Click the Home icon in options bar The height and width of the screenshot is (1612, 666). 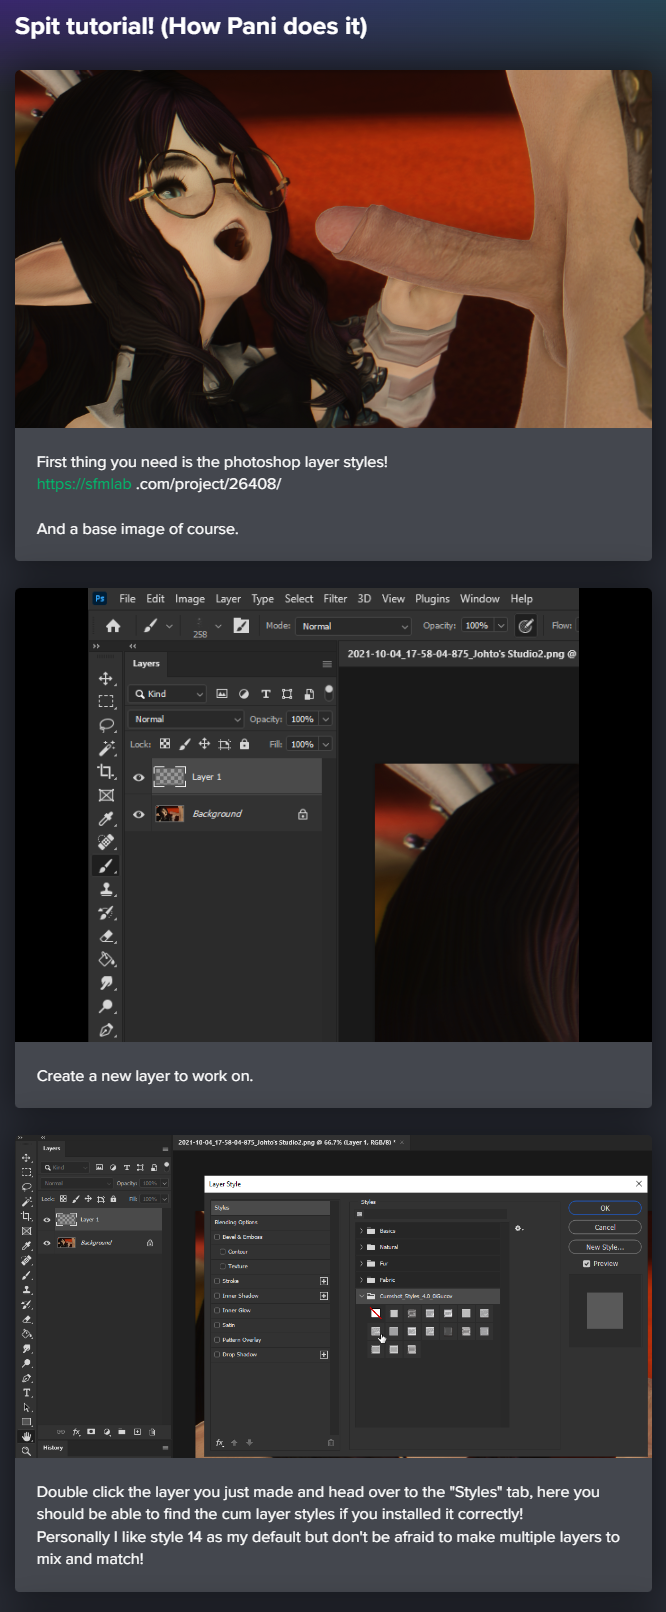click(x=113, y=626)
